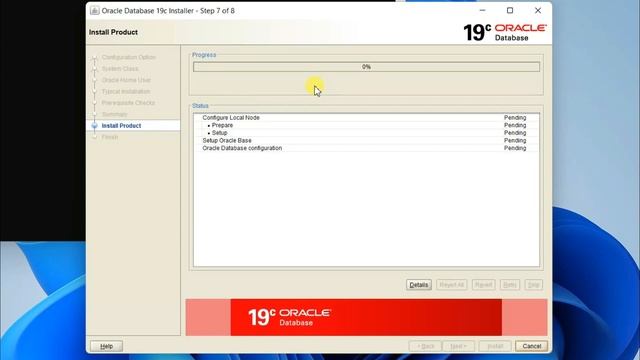Click the disabled Install button

coord(495,346)
